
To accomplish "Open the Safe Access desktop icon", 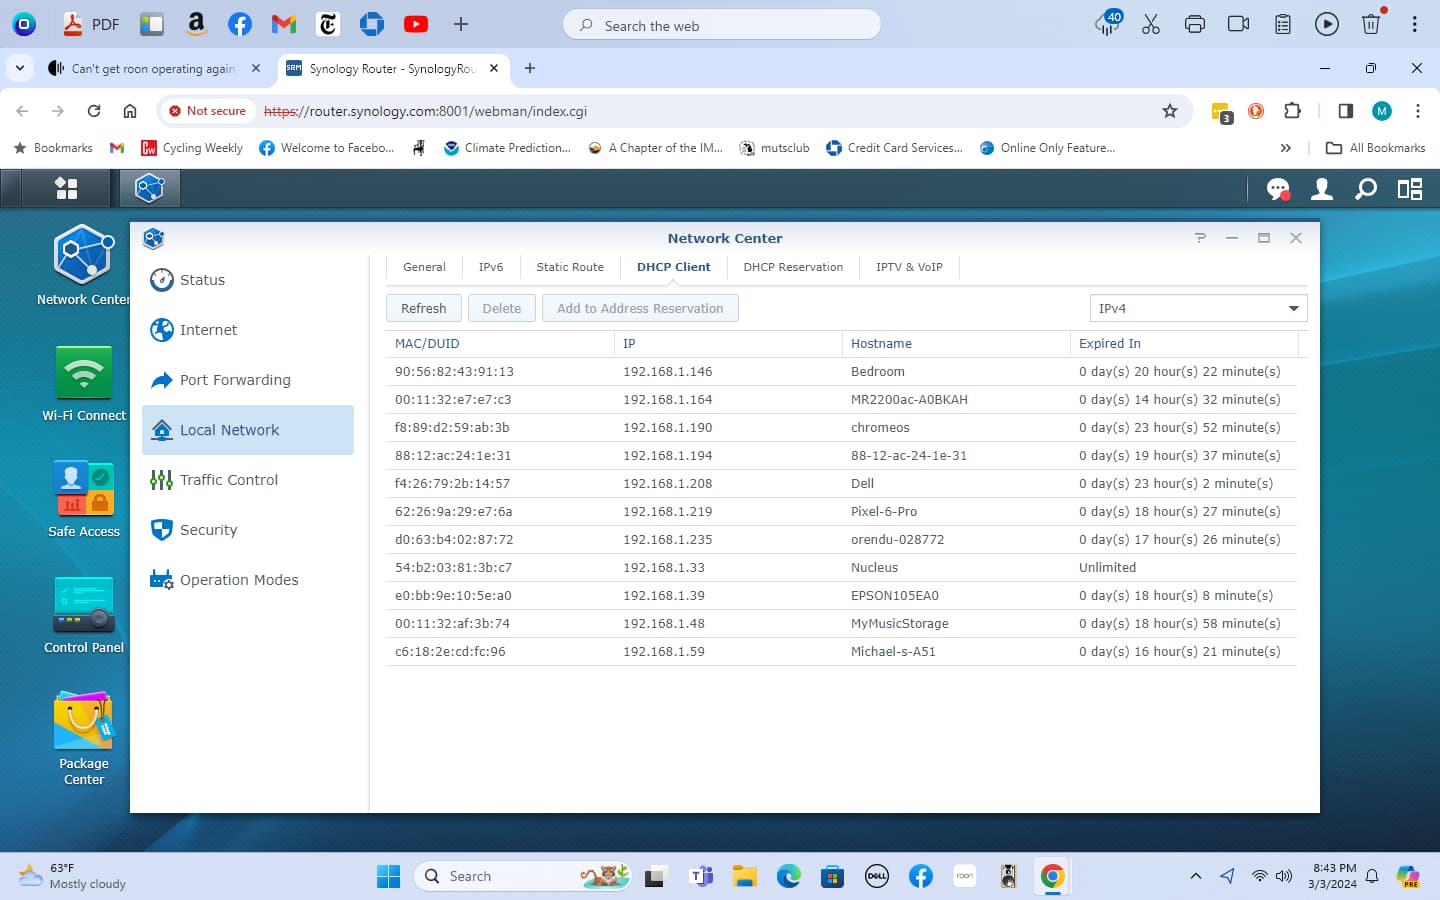I will pos(84,500).
